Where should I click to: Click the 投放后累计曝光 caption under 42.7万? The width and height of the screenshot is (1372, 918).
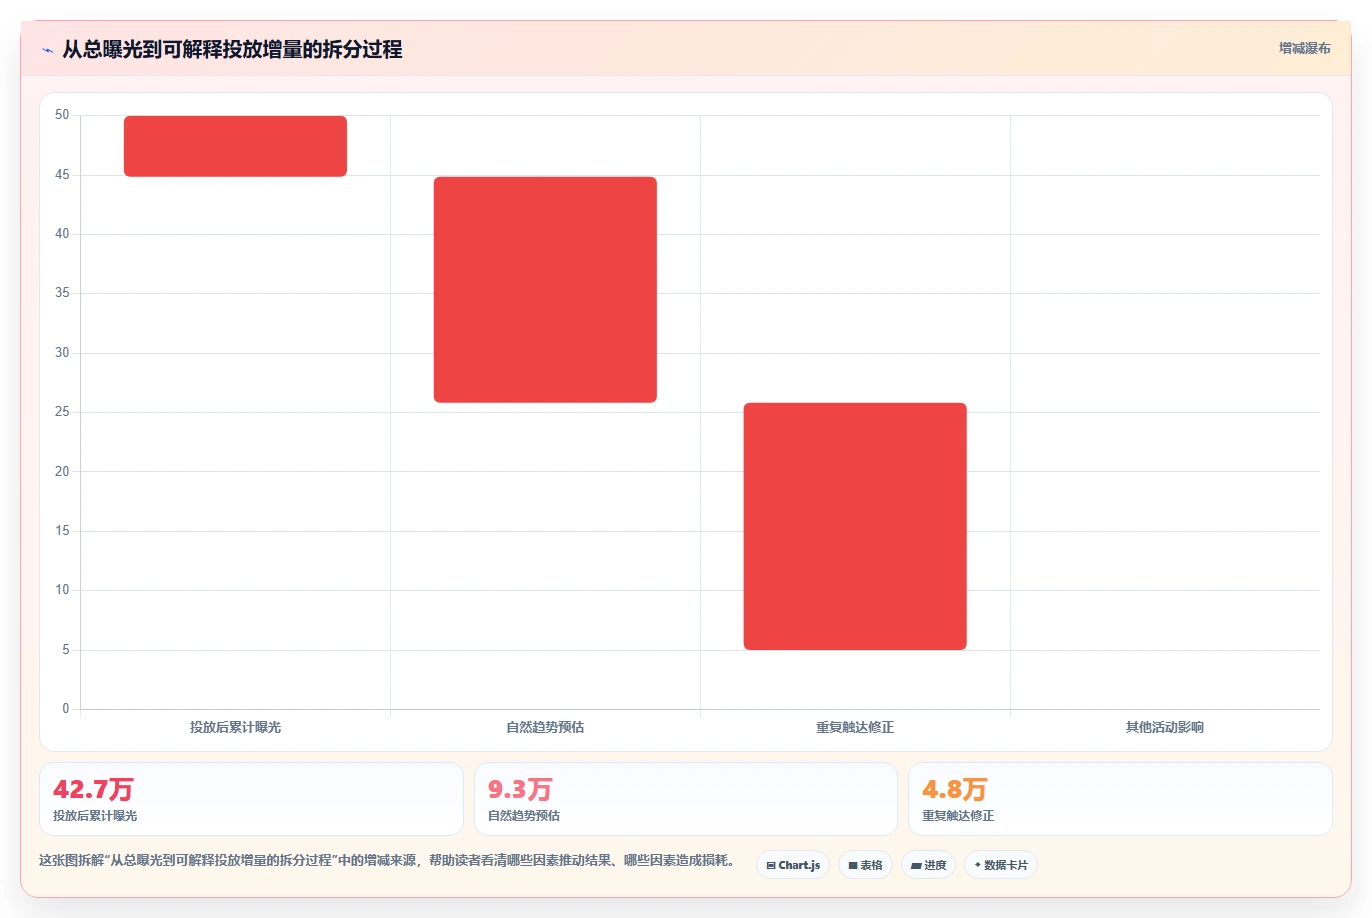coord(95,816)
